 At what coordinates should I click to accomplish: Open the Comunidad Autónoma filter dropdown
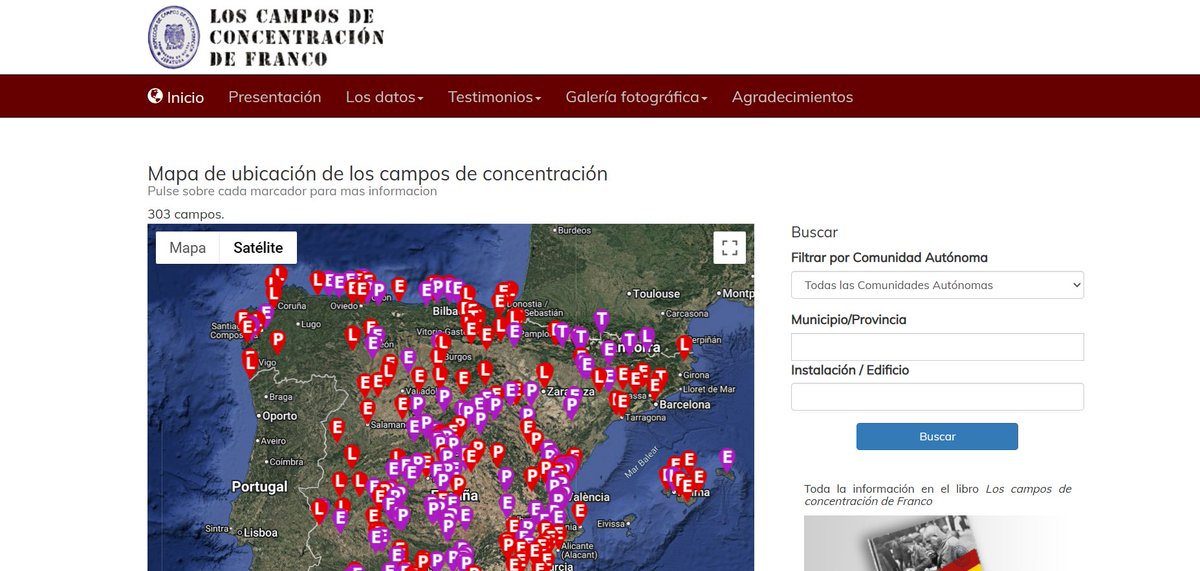click(937, 285)
